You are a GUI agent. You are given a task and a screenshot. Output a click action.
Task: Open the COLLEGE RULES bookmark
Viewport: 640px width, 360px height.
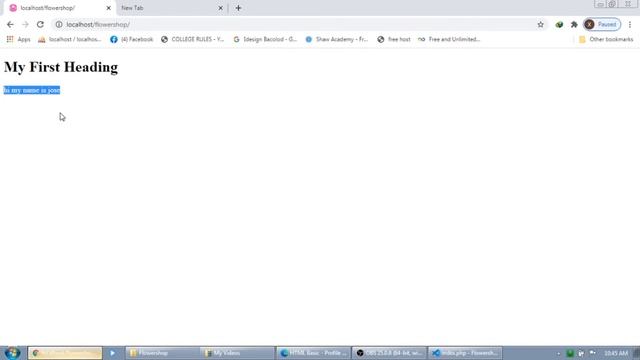193,39
